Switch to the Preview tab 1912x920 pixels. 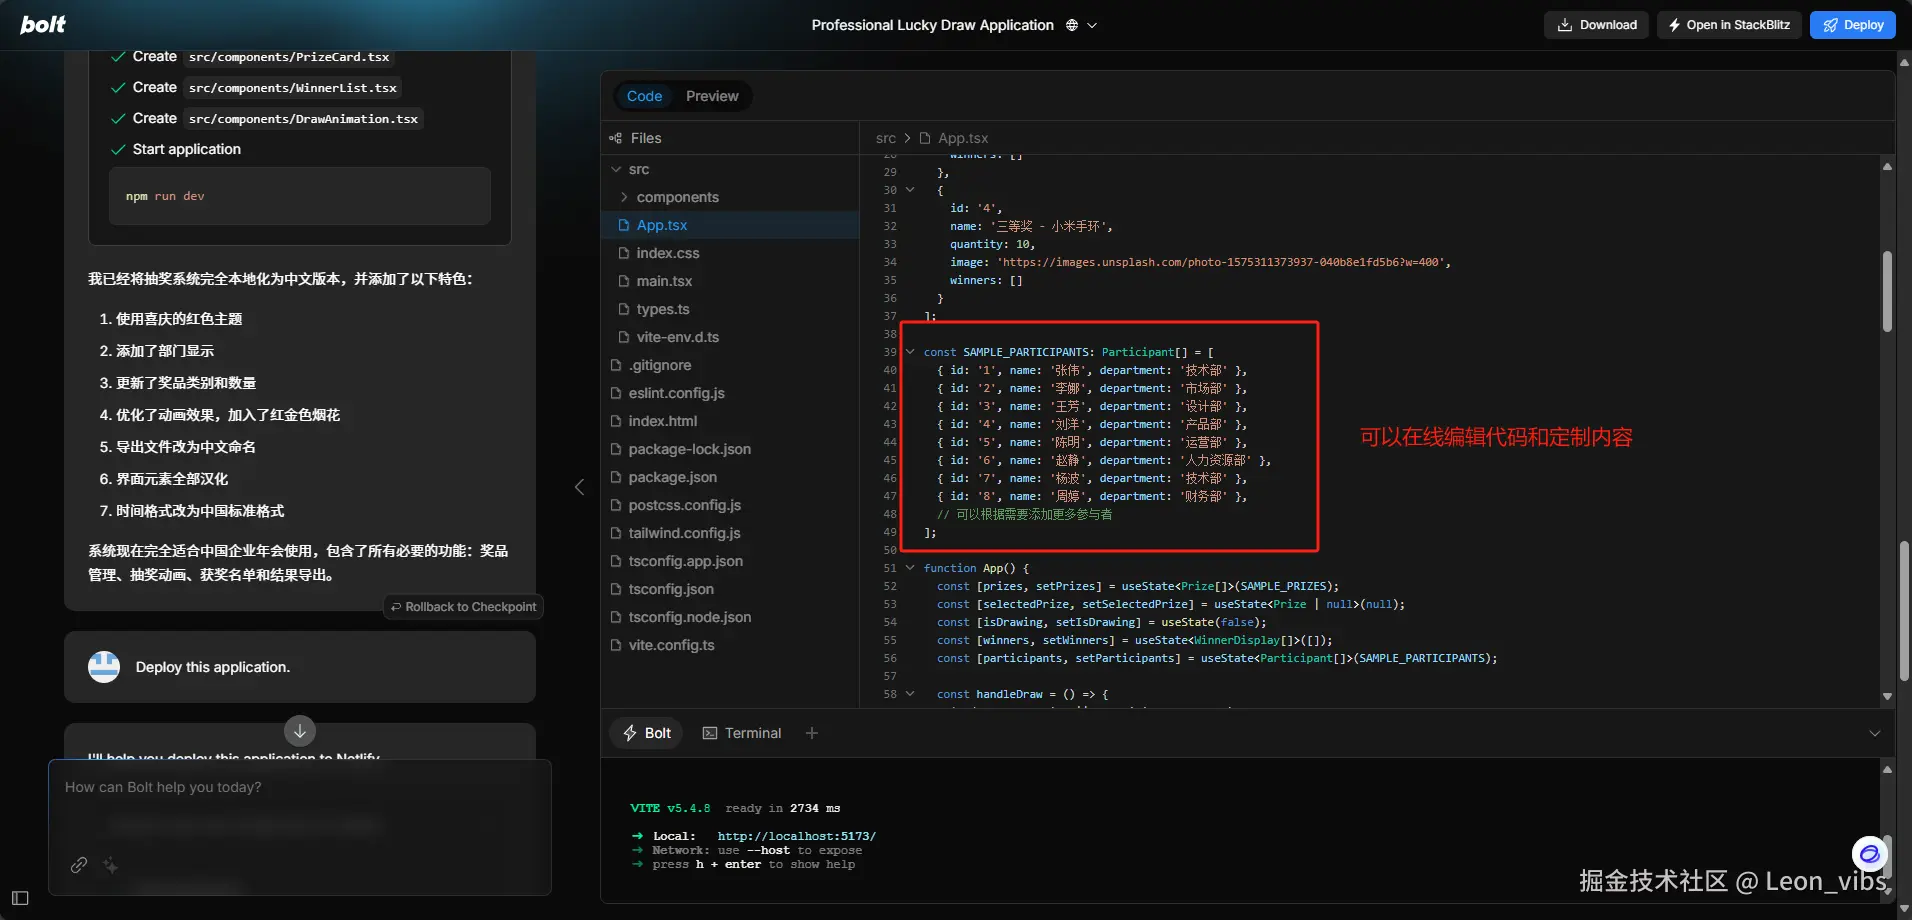(712, 96)
